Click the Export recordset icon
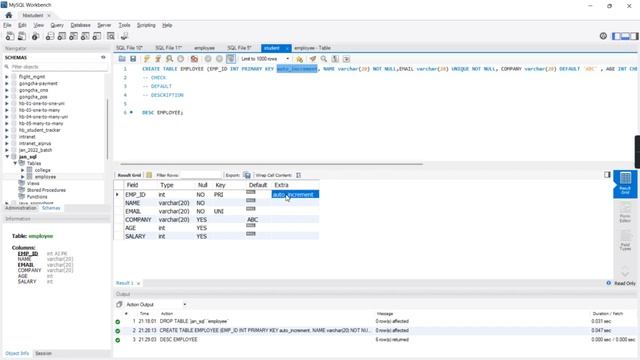 click(247, 175)
